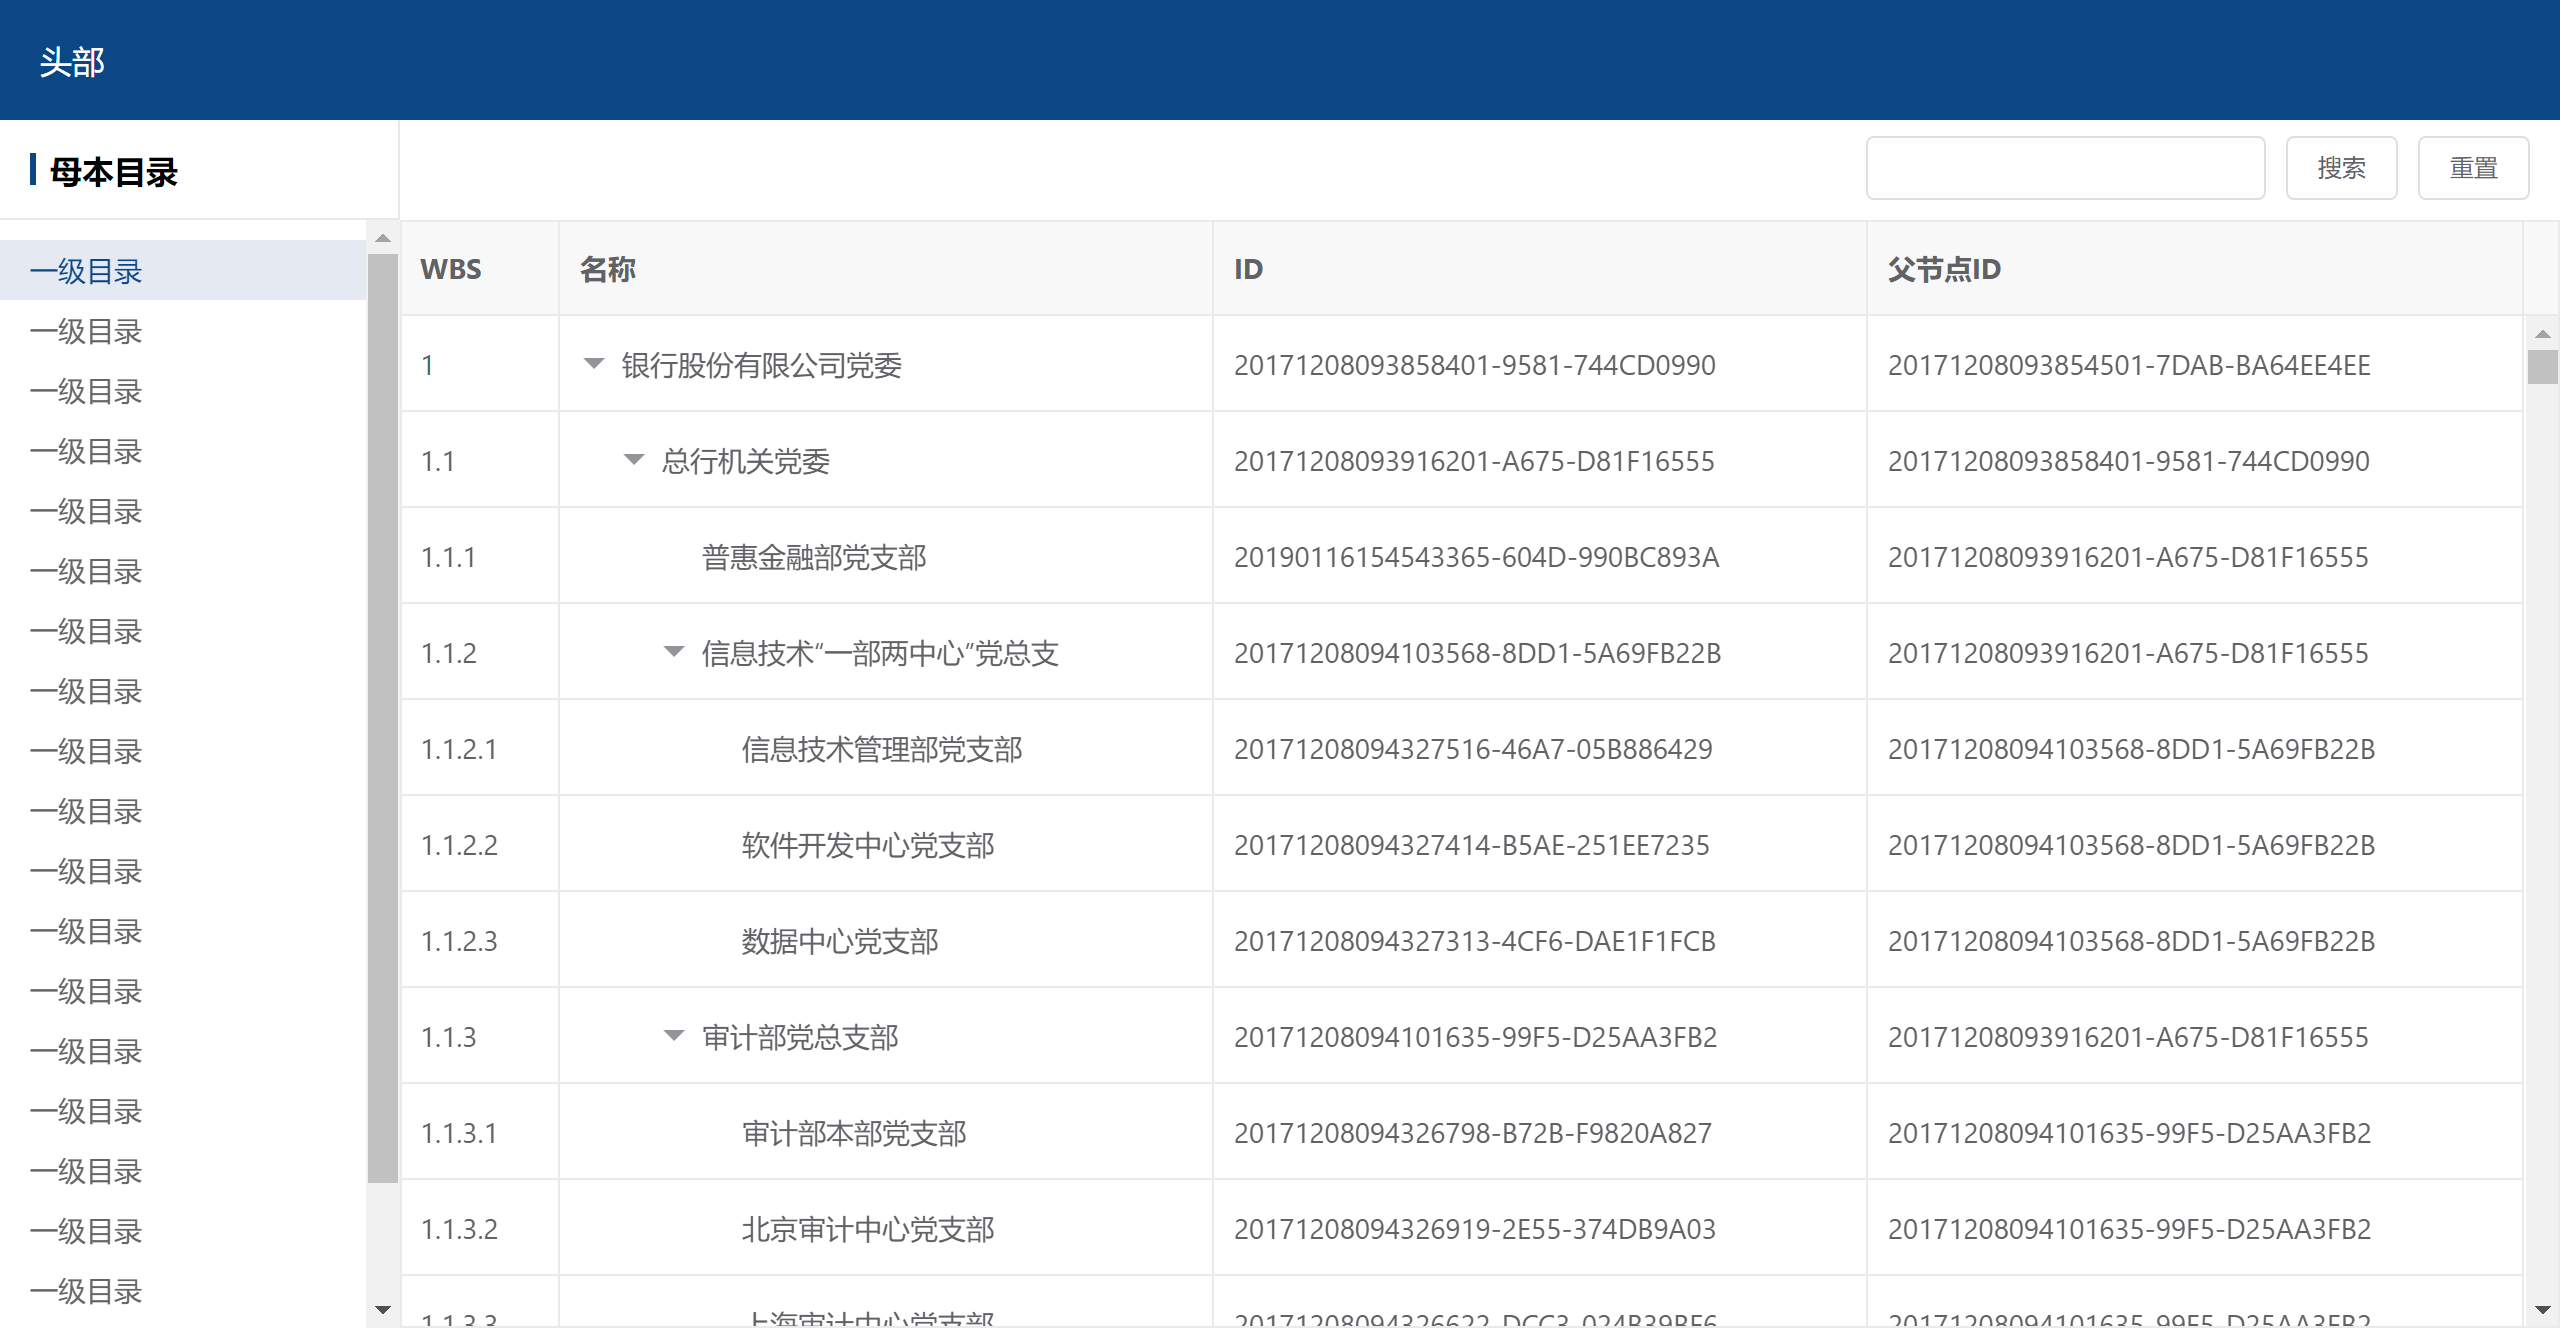Select the 数据中心党支部 row
Screen dimensions: 2560x1328
(840, 941)
